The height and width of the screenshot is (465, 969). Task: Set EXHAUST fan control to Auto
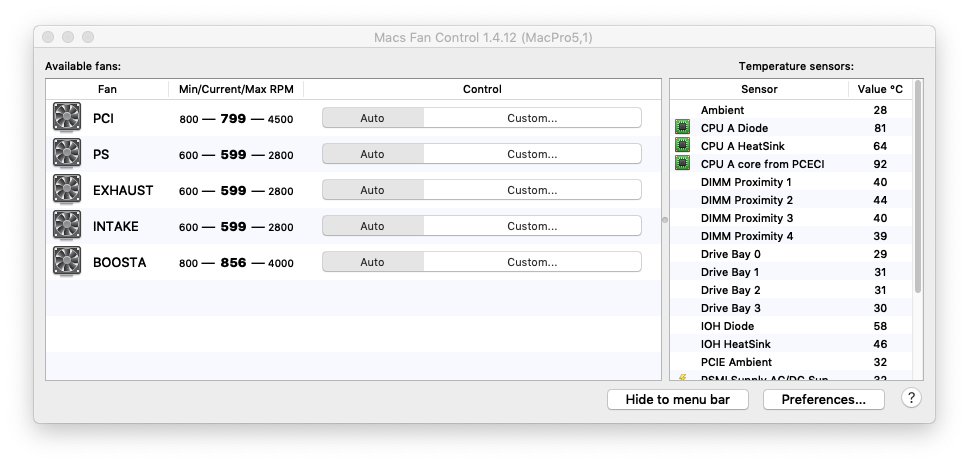click(373, 190)
